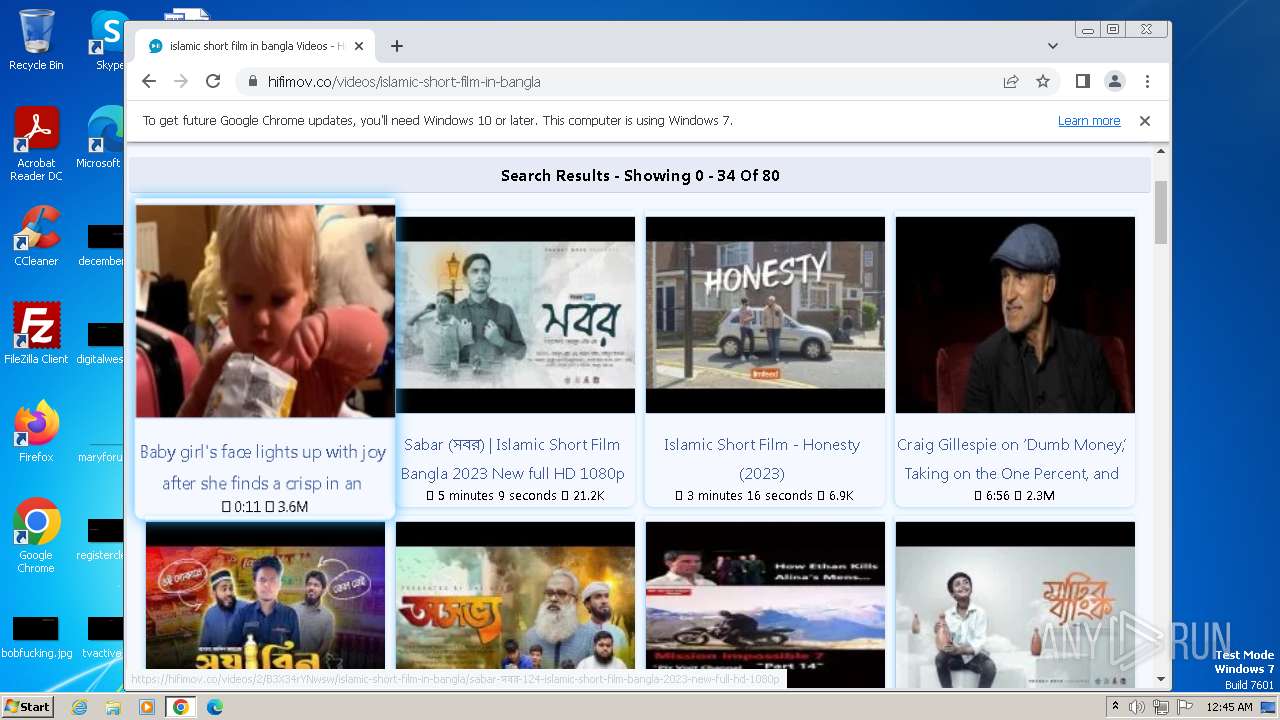Go back to previous page in Chrome
This screenshot has height=720, width=1280.
click(x=149, y=81)
